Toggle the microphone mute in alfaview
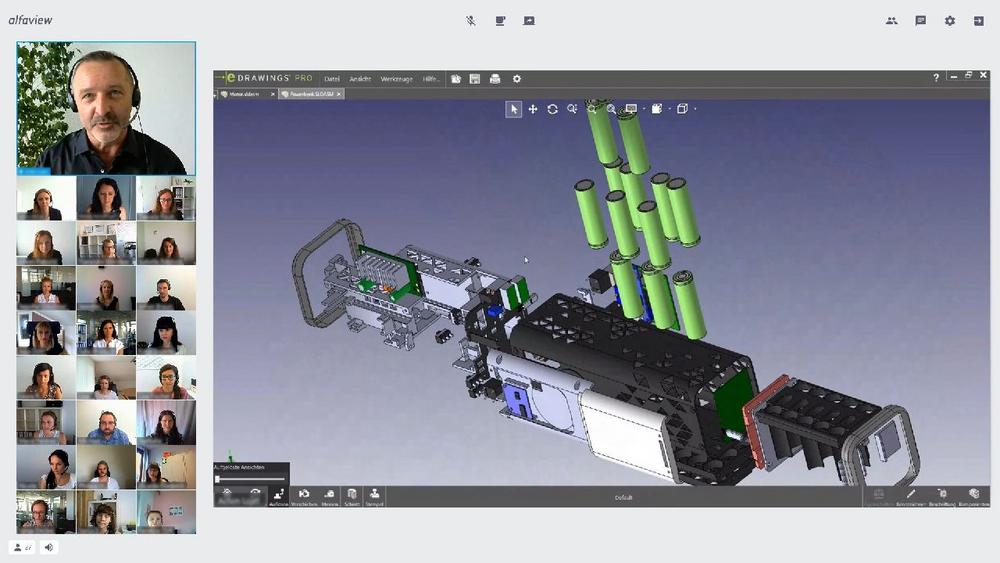 coord(471,20)
